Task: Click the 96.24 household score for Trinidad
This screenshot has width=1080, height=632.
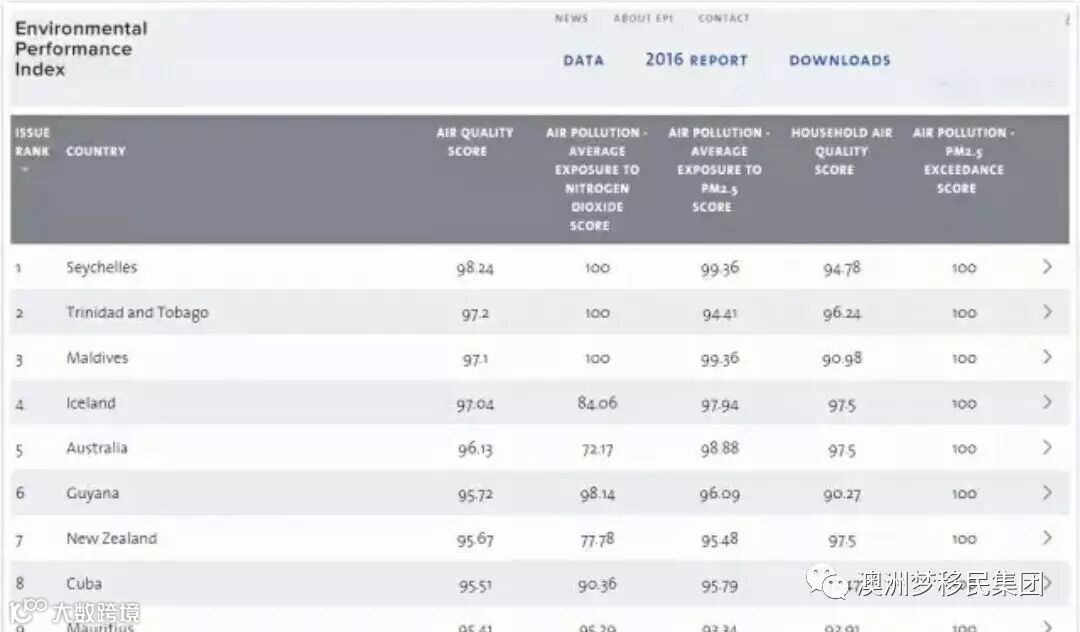Action: [842, 313]
